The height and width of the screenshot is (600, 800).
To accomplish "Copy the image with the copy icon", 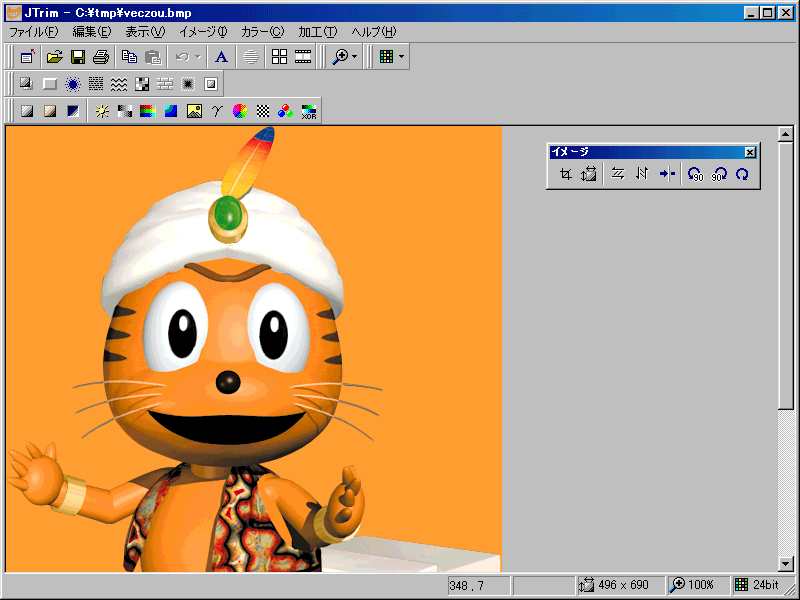I will [x=129, y=57].
